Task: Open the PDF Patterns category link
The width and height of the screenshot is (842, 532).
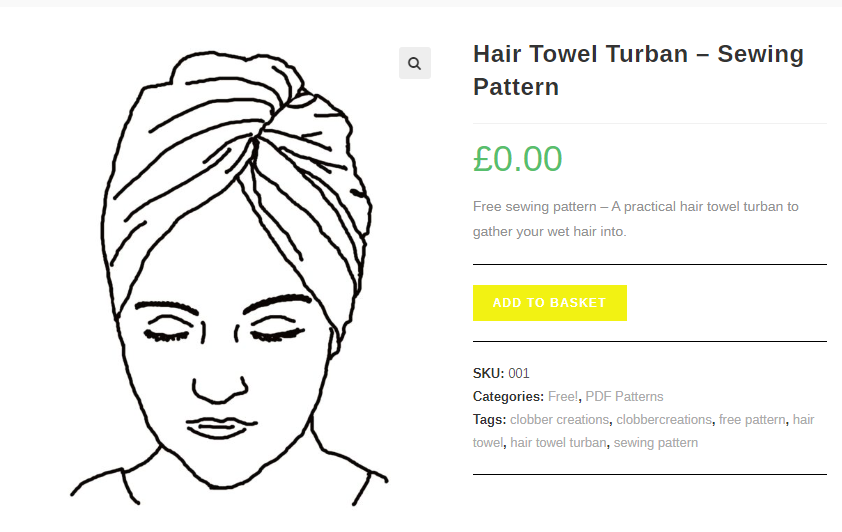Action: tap(624, 396)
